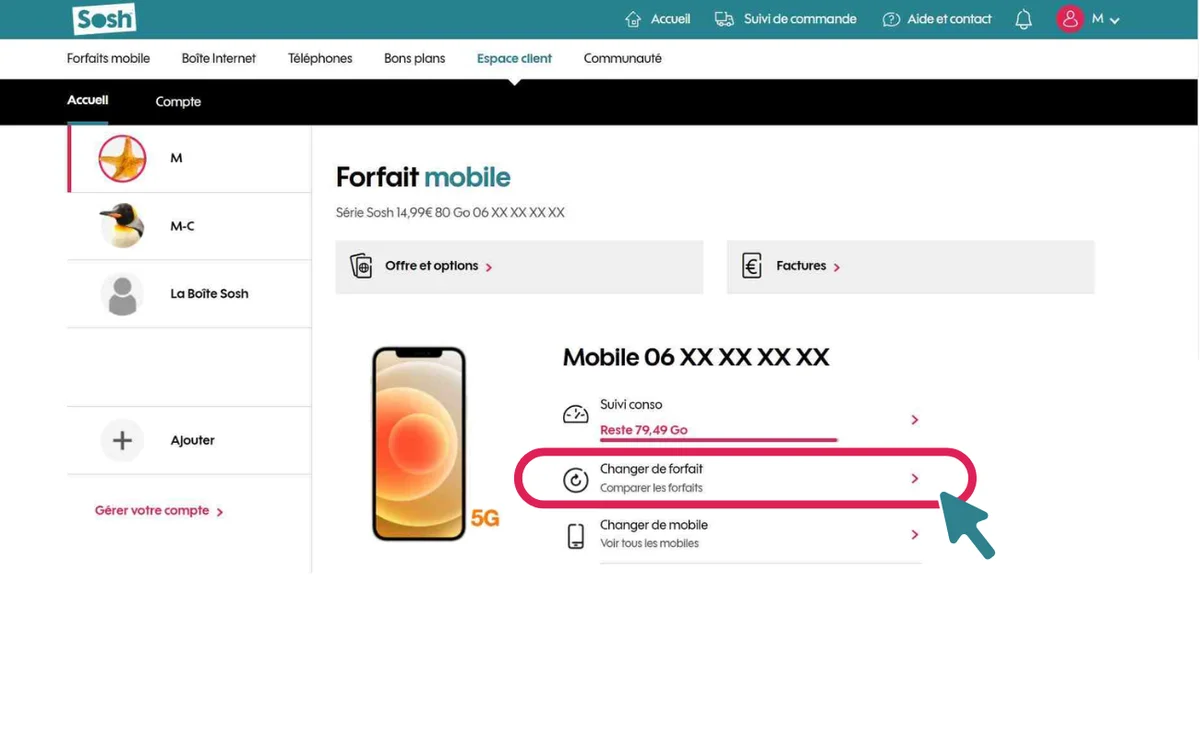Click the Forfait mobile heading
This screenshot has height=738, width=1200.
[x=423, y=177]
